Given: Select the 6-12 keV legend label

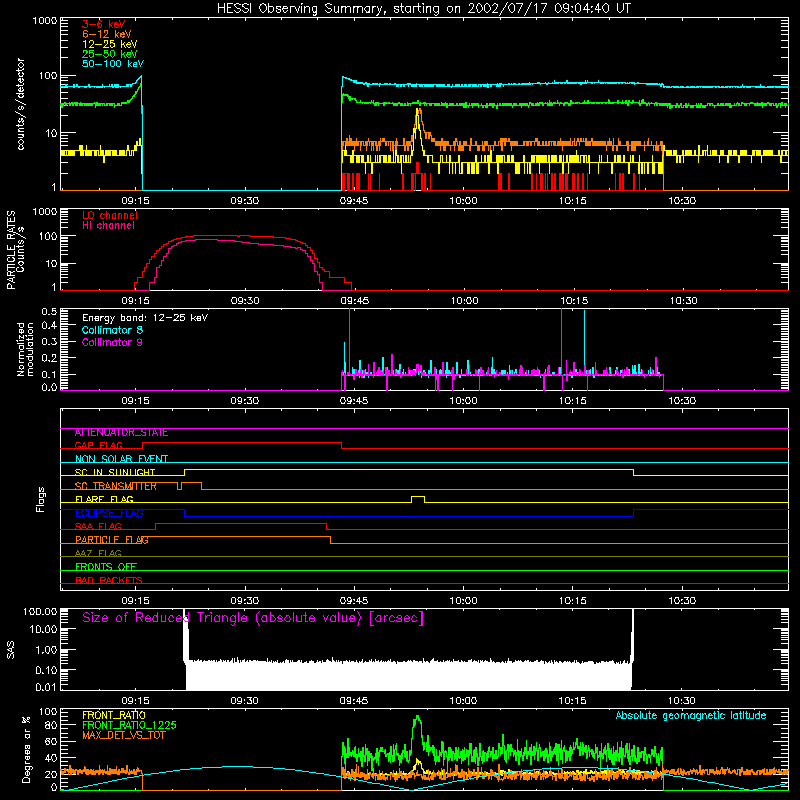Looking at the screenshot, I should pyautogui.click(x=107, y=34).
